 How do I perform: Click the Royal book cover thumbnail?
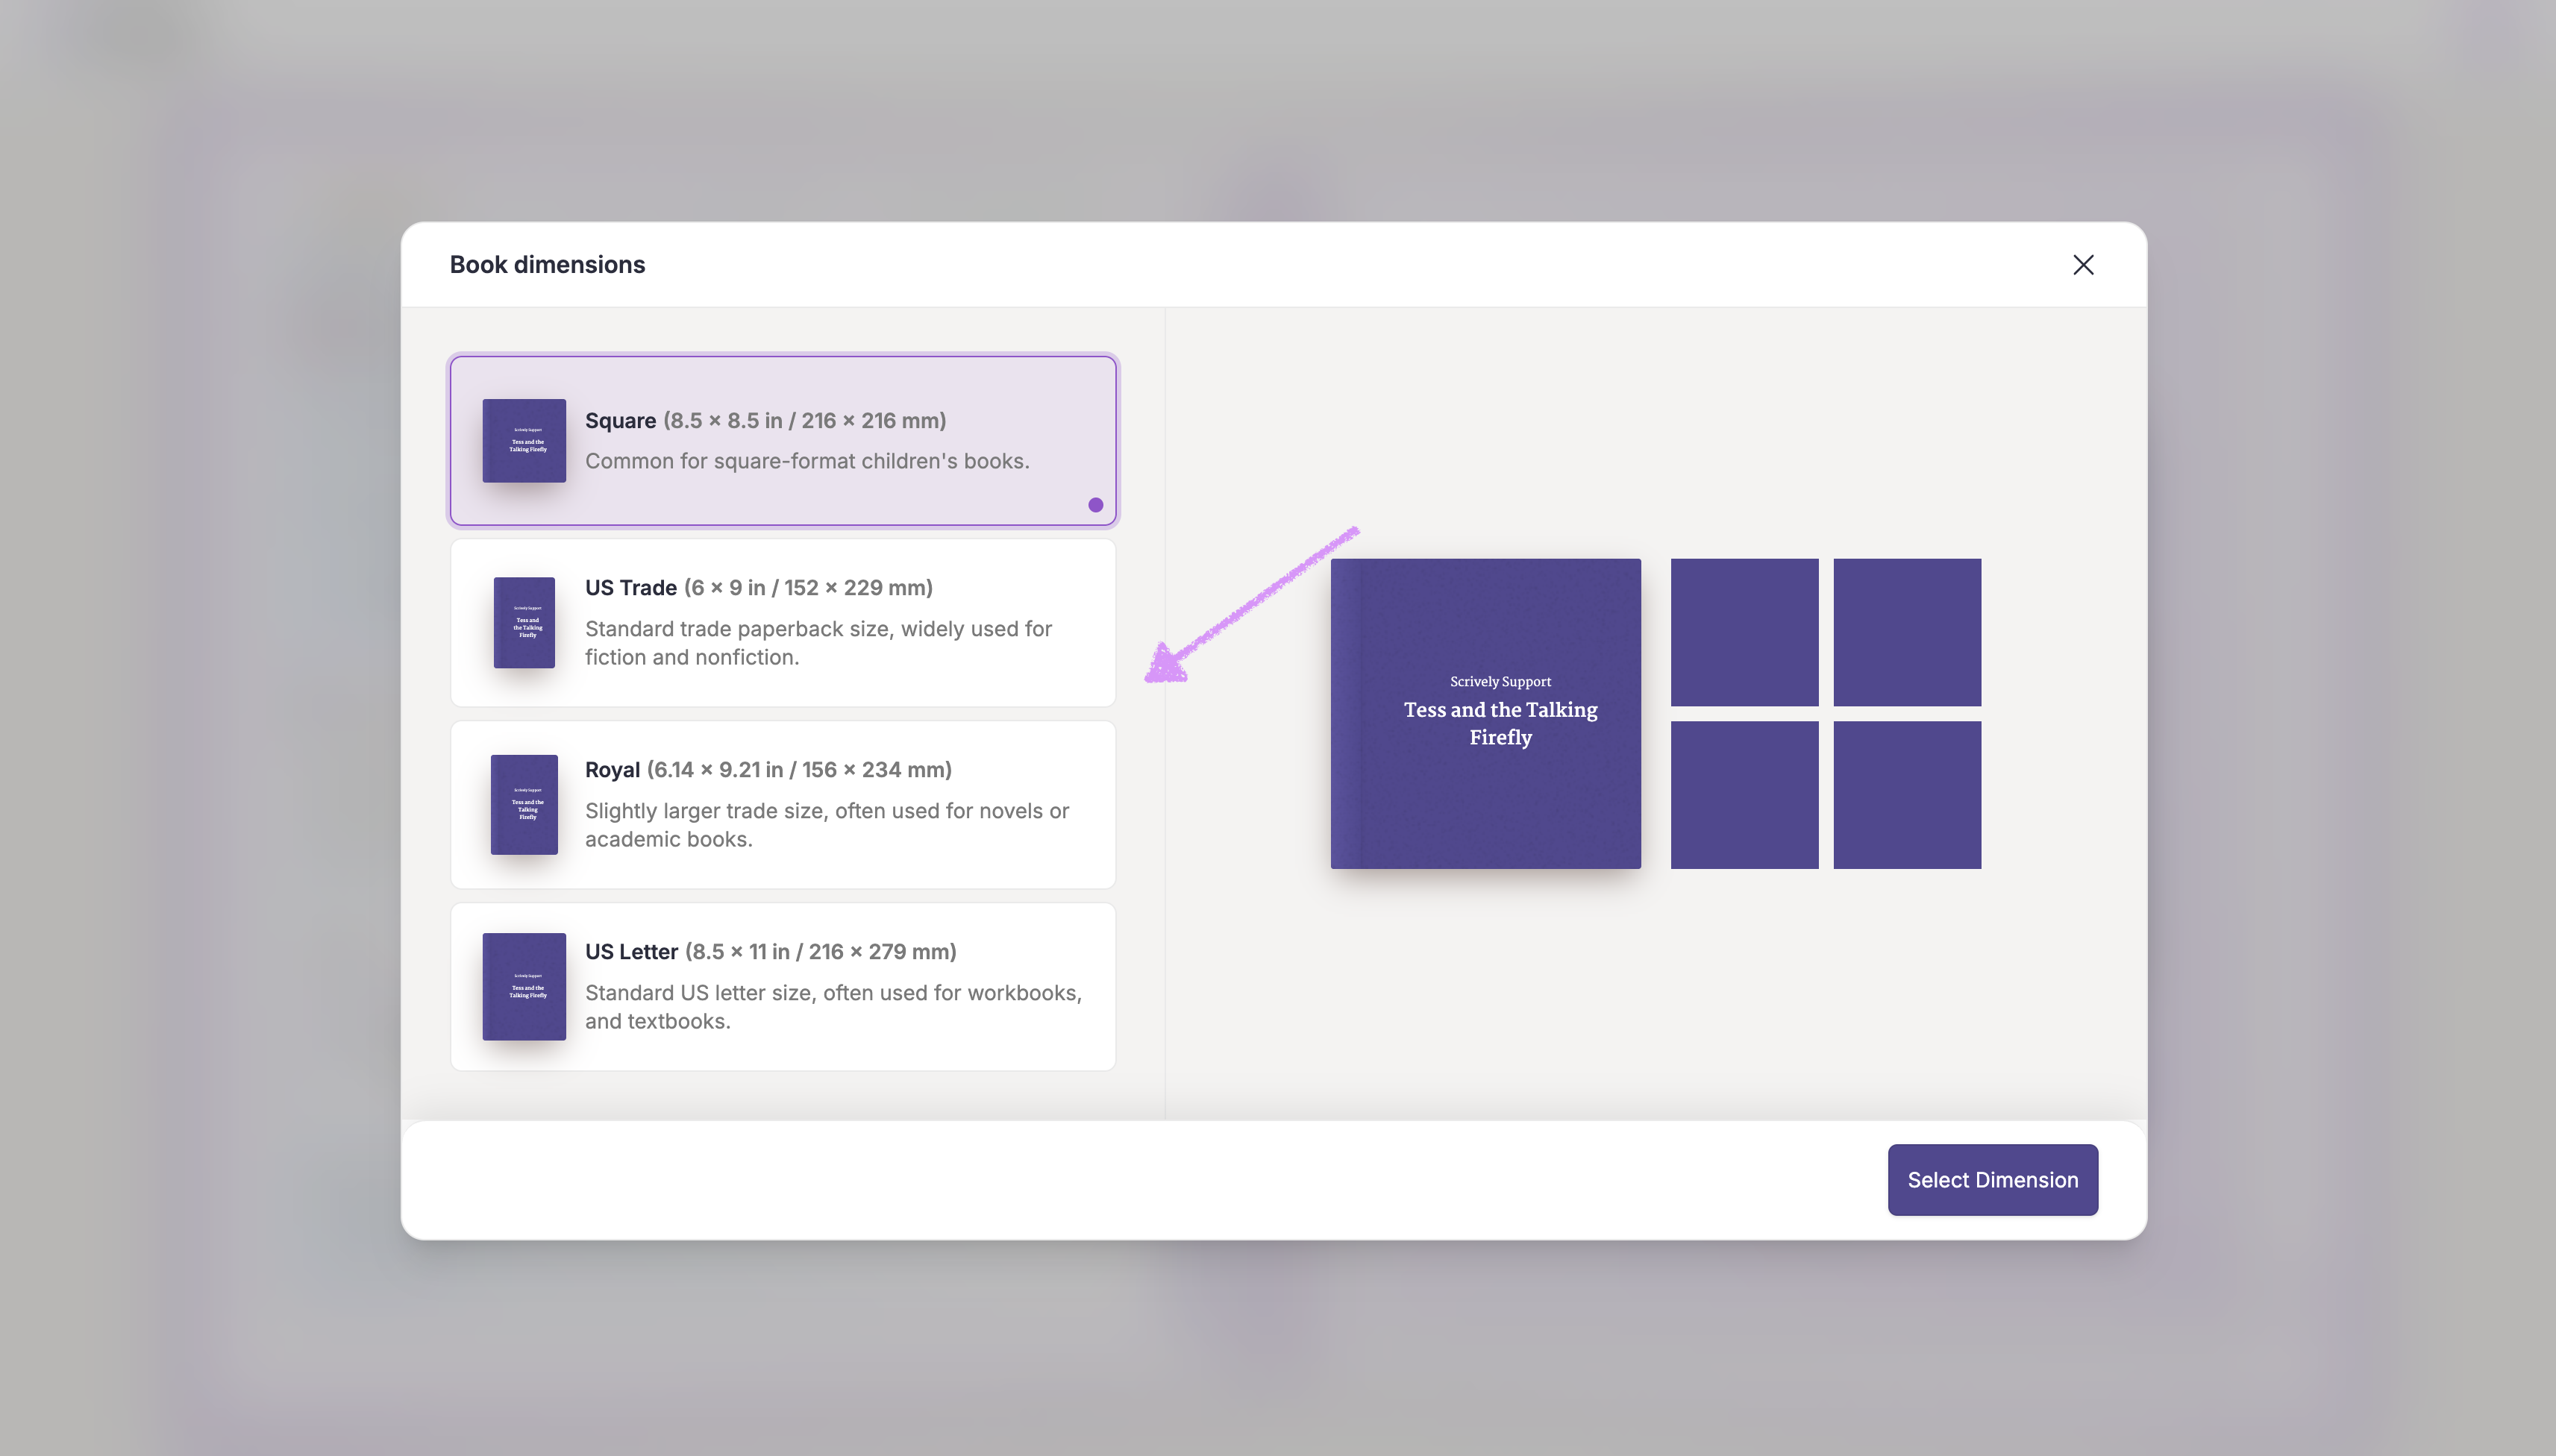tap(524, 804)
